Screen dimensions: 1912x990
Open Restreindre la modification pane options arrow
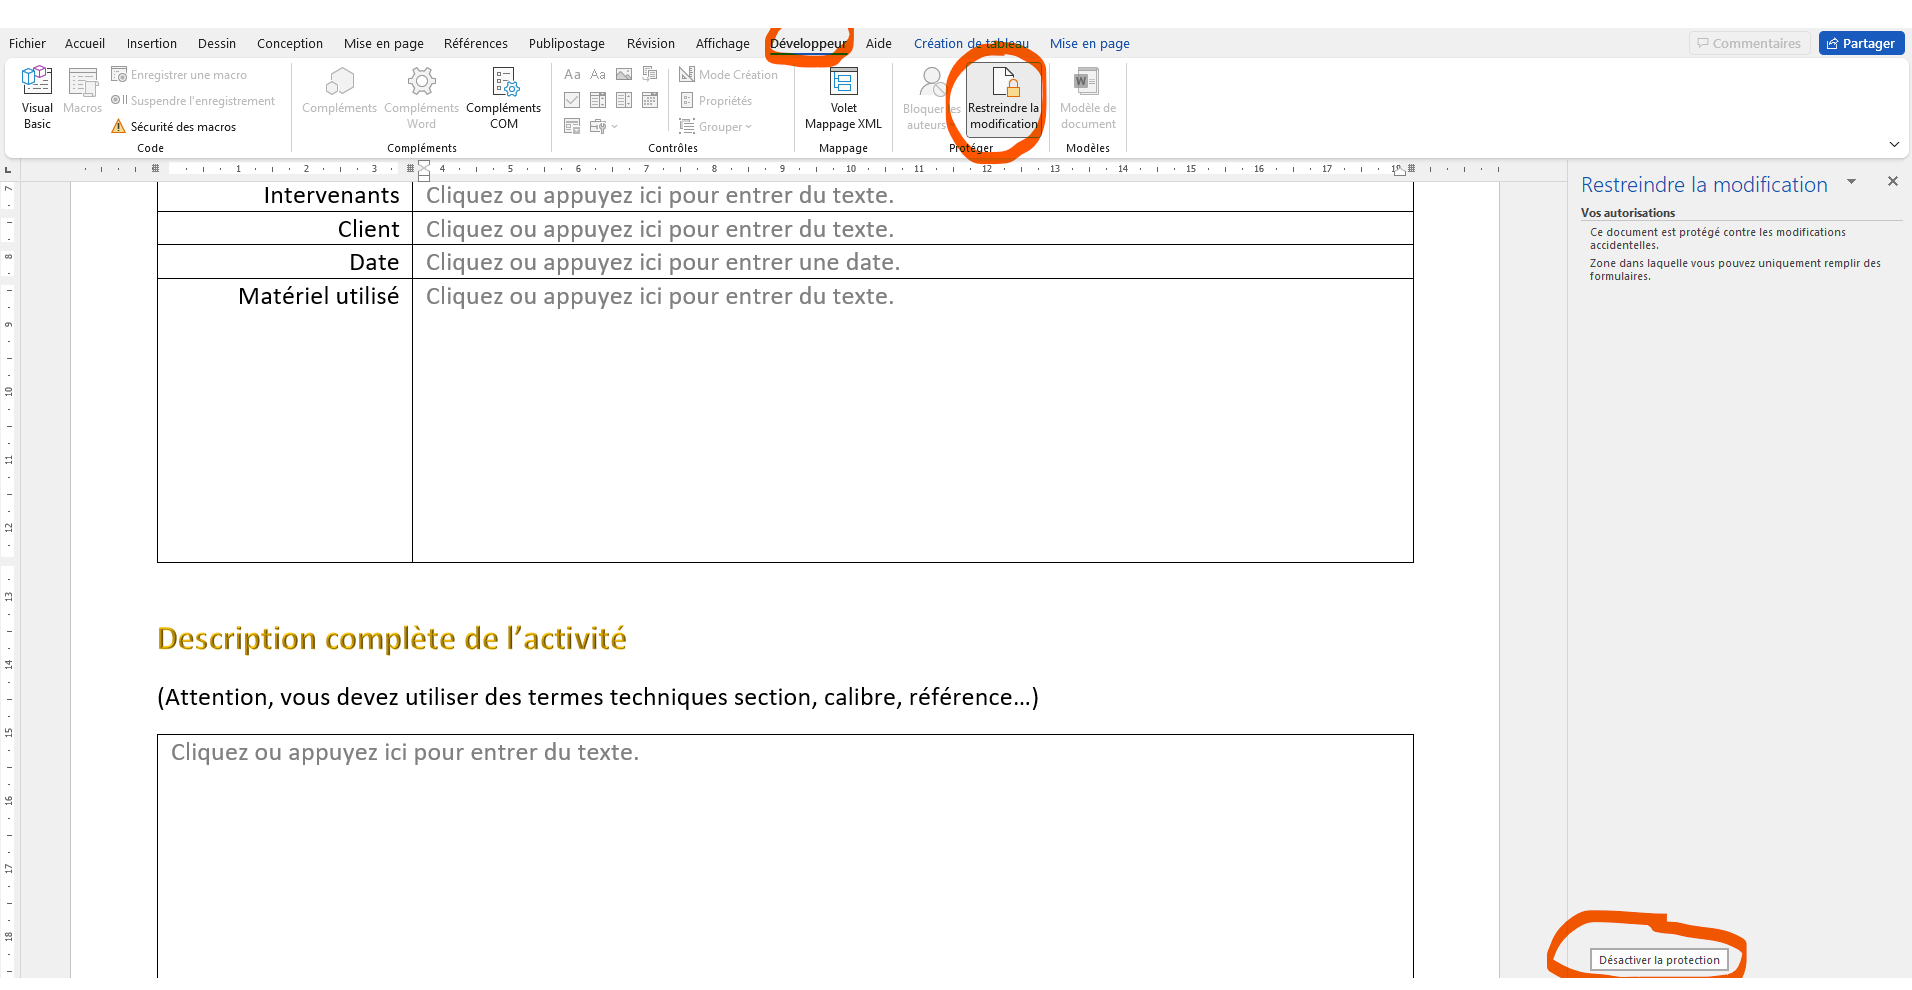pyautogui.click(x=1851, y=182)
